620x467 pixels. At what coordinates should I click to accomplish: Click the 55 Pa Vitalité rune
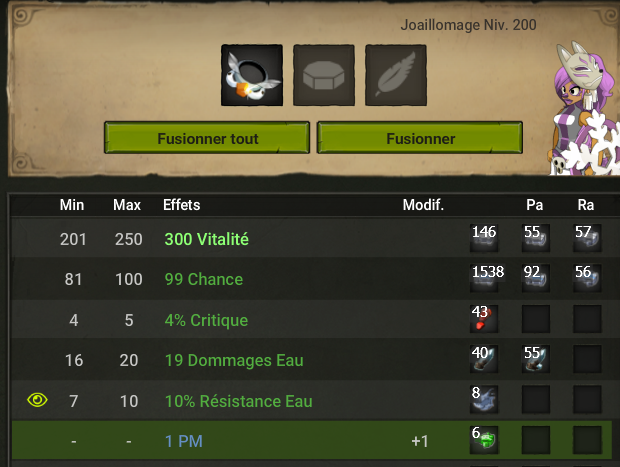[535, 238]
